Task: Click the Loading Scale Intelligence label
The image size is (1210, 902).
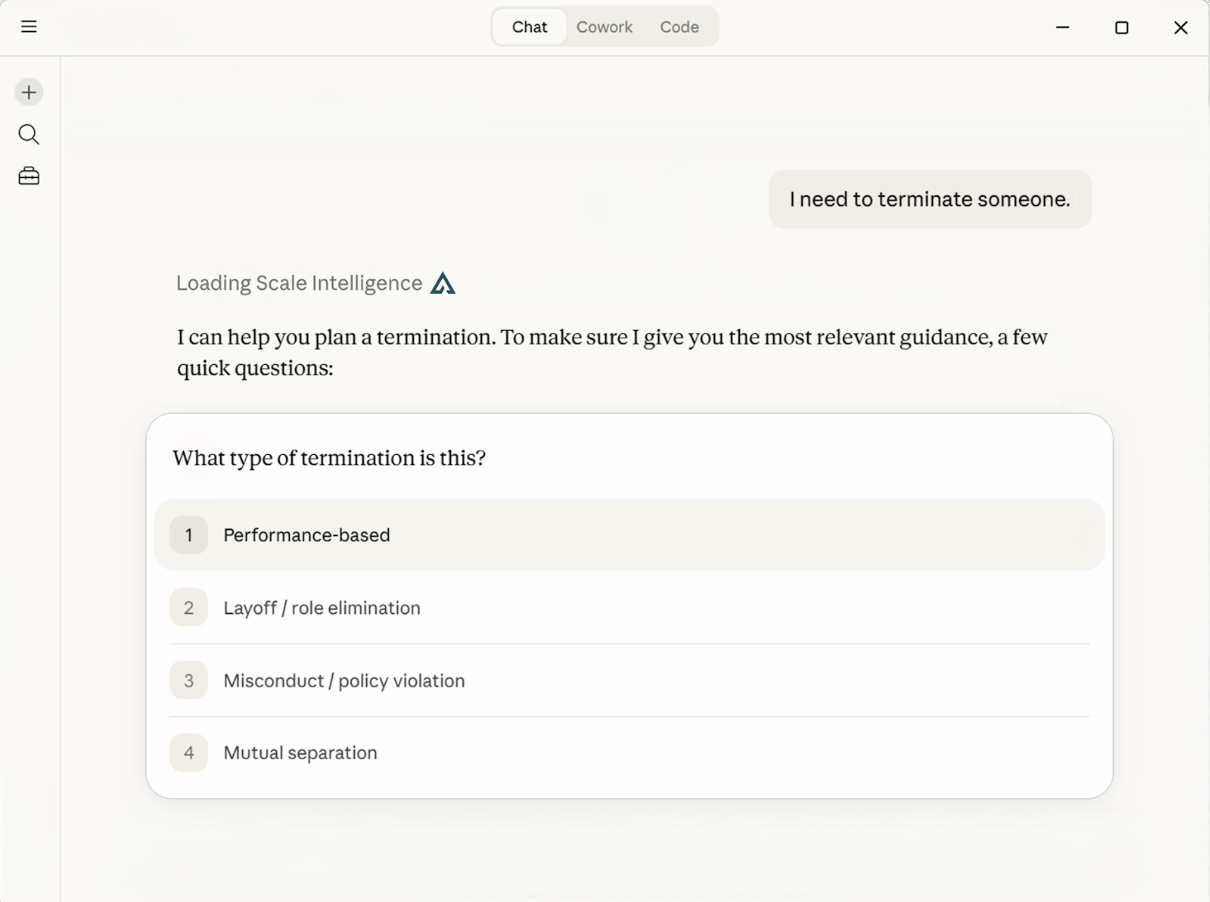Action: 299,283
